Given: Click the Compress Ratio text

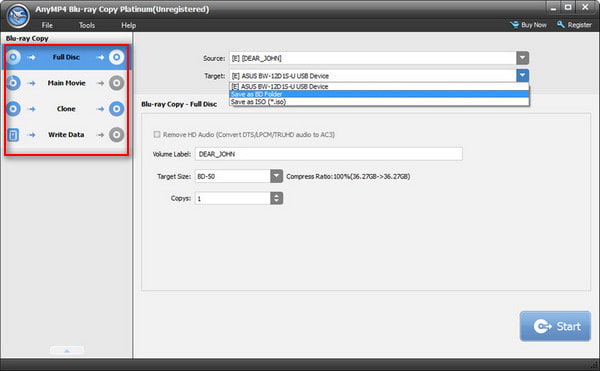Looking at the screenshot, I should click(x=348, y=176).
